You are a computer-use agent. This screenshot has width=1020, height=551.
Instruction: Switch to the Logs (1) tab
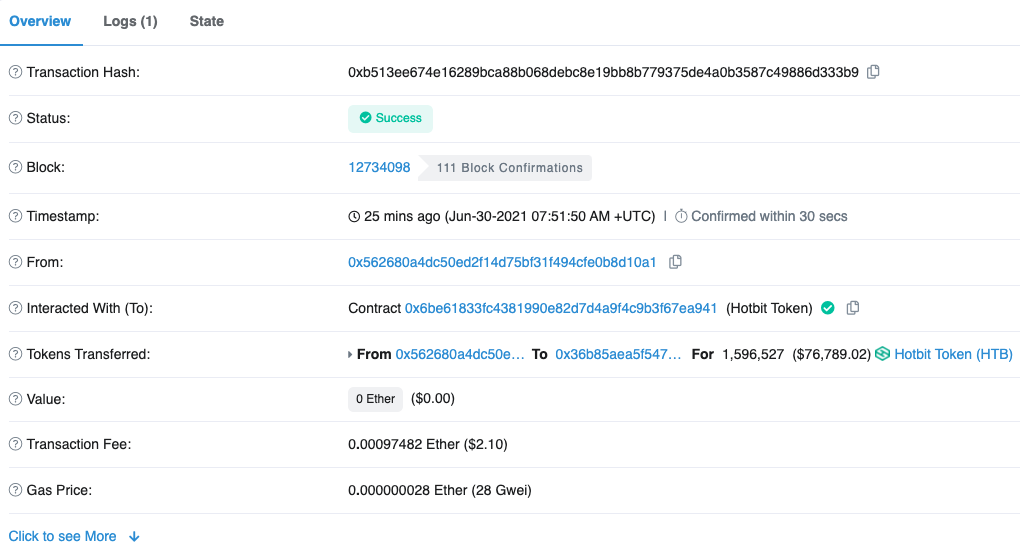tap(130, 21)
